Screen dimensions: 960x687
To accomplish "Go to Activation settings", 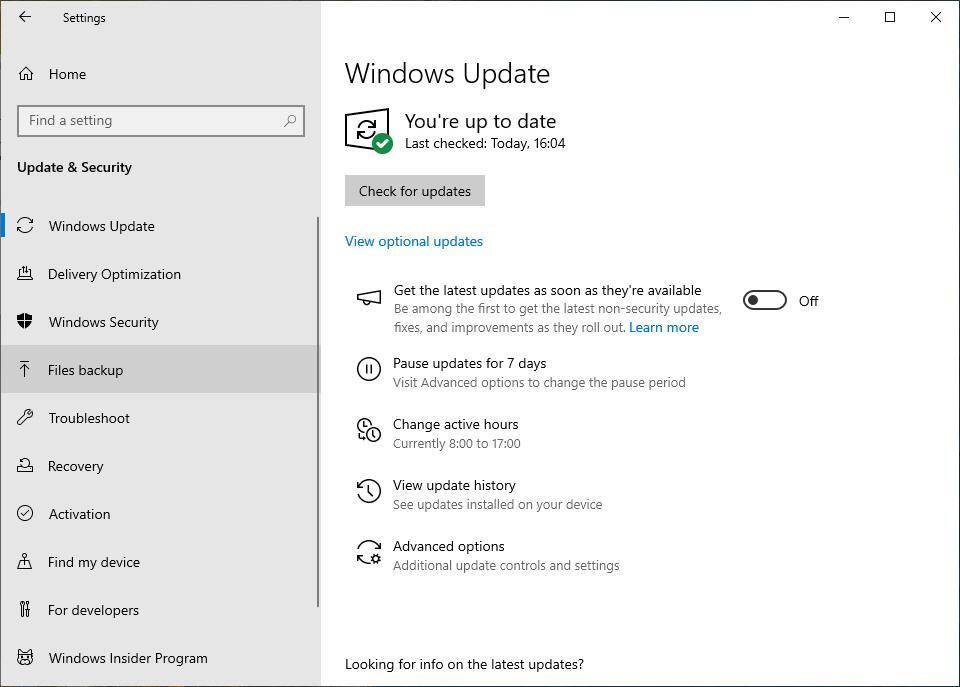I will click(x=159, y=514).
